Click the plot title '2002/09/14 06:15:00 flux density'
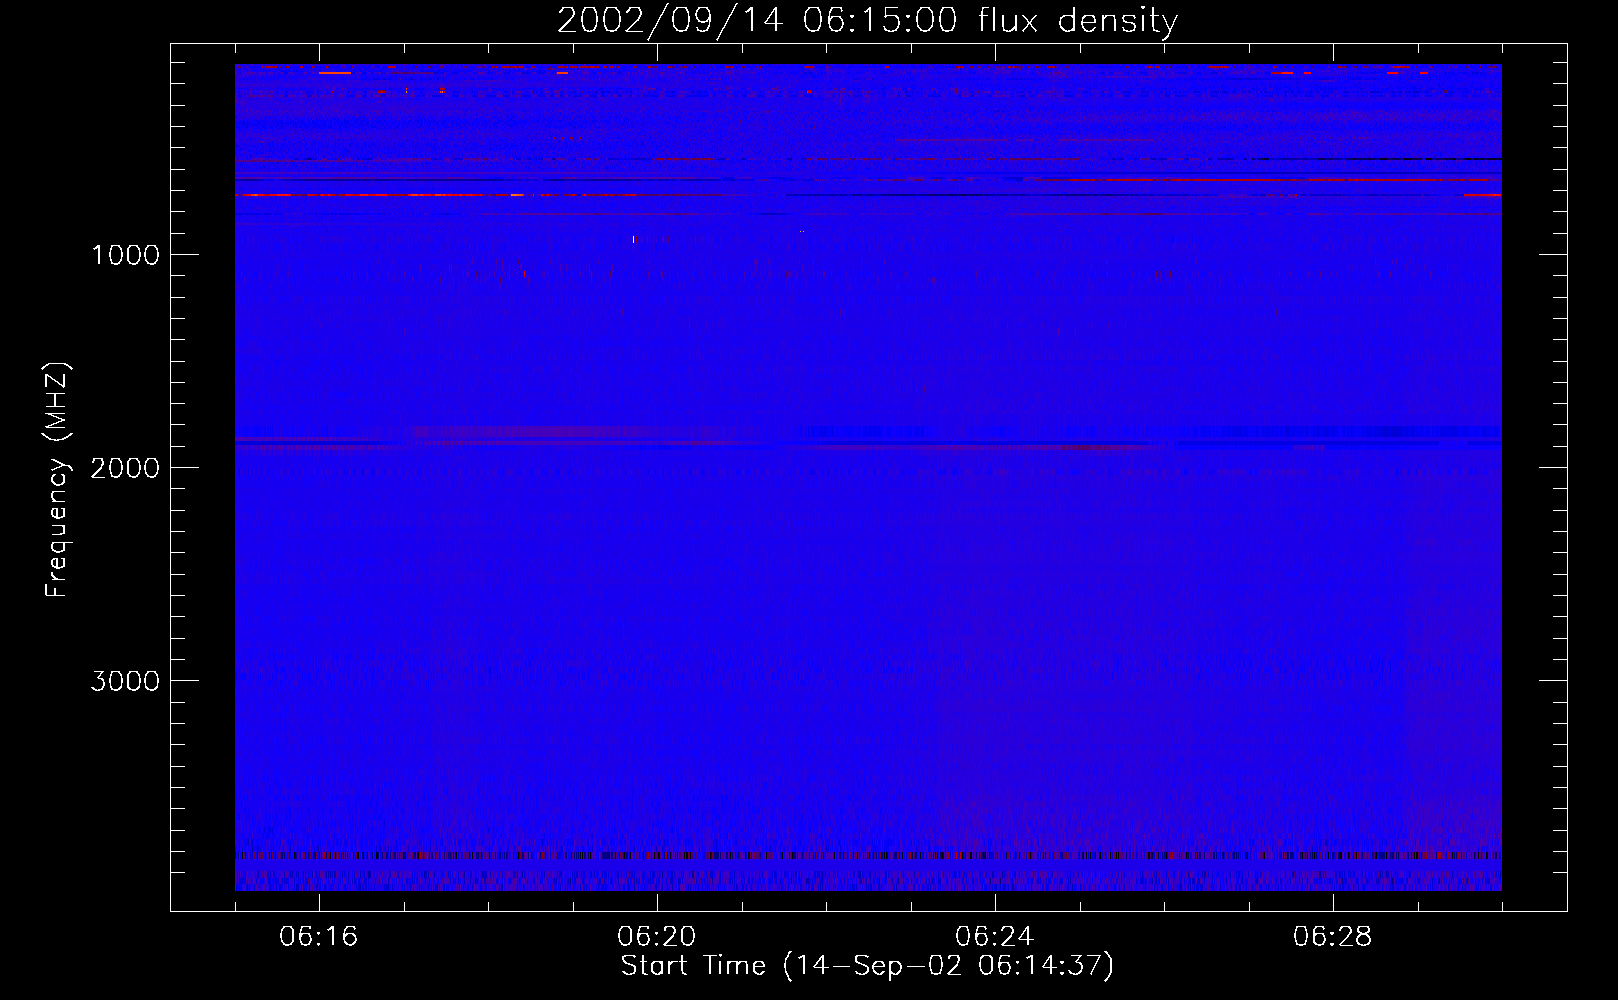Viewport: 1618px width, 1000px height. point(867,21)
